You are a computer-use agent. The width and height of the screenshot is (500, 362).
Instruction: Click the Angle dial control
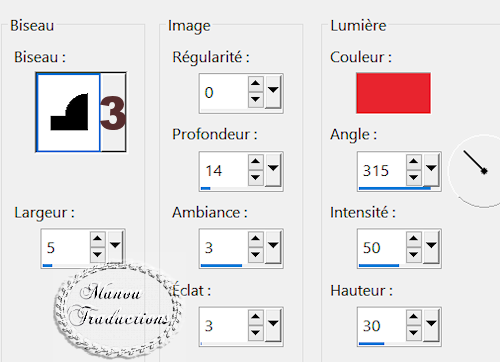point(475,171)
